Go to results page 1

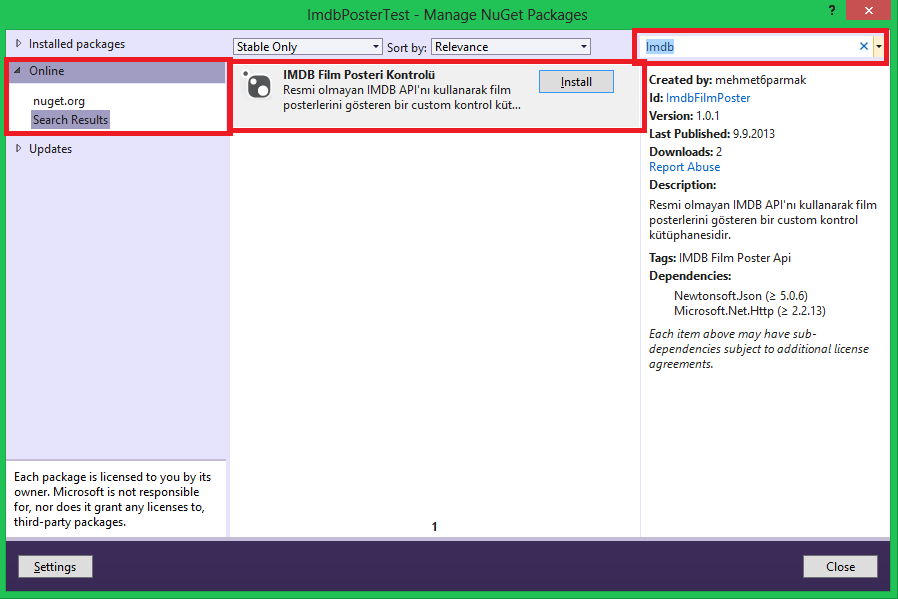click(x=435, y=526)
